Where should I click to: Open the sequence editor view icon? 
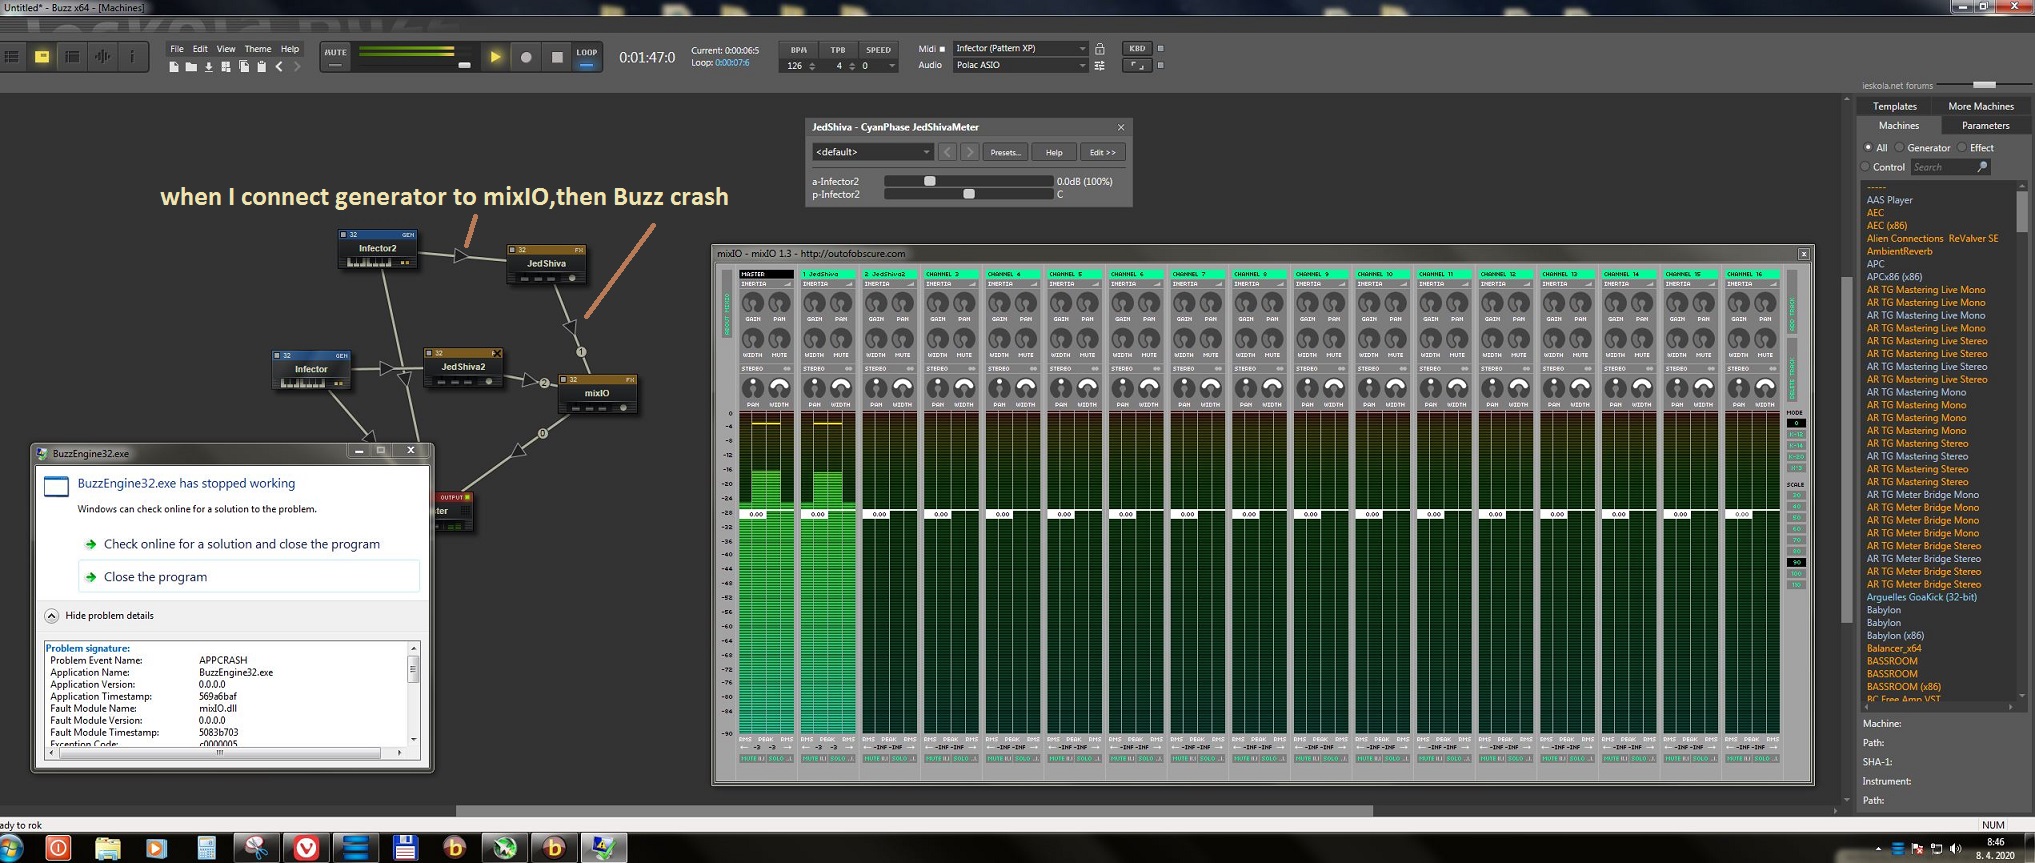coord(72,57)
